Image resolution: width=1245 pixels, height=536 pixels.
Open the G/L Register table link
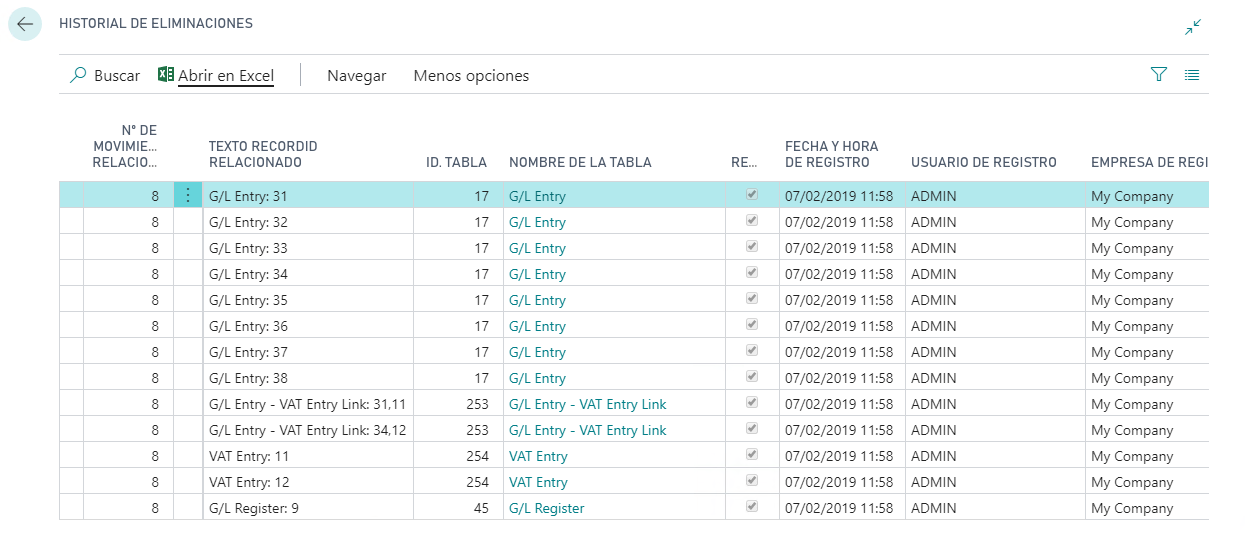click(x=546, y=508)
